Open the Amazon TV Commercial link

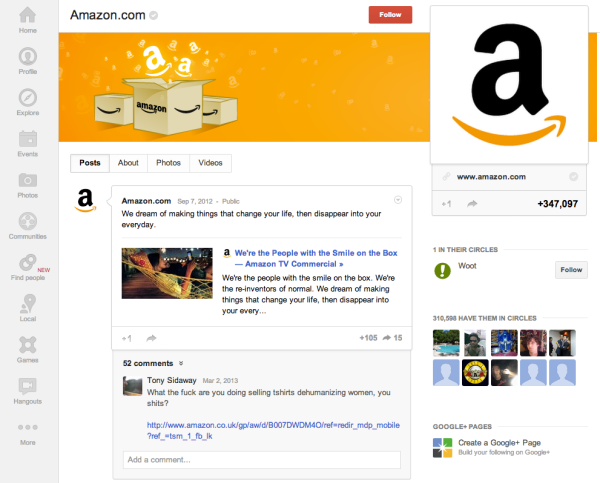(316, 258)
